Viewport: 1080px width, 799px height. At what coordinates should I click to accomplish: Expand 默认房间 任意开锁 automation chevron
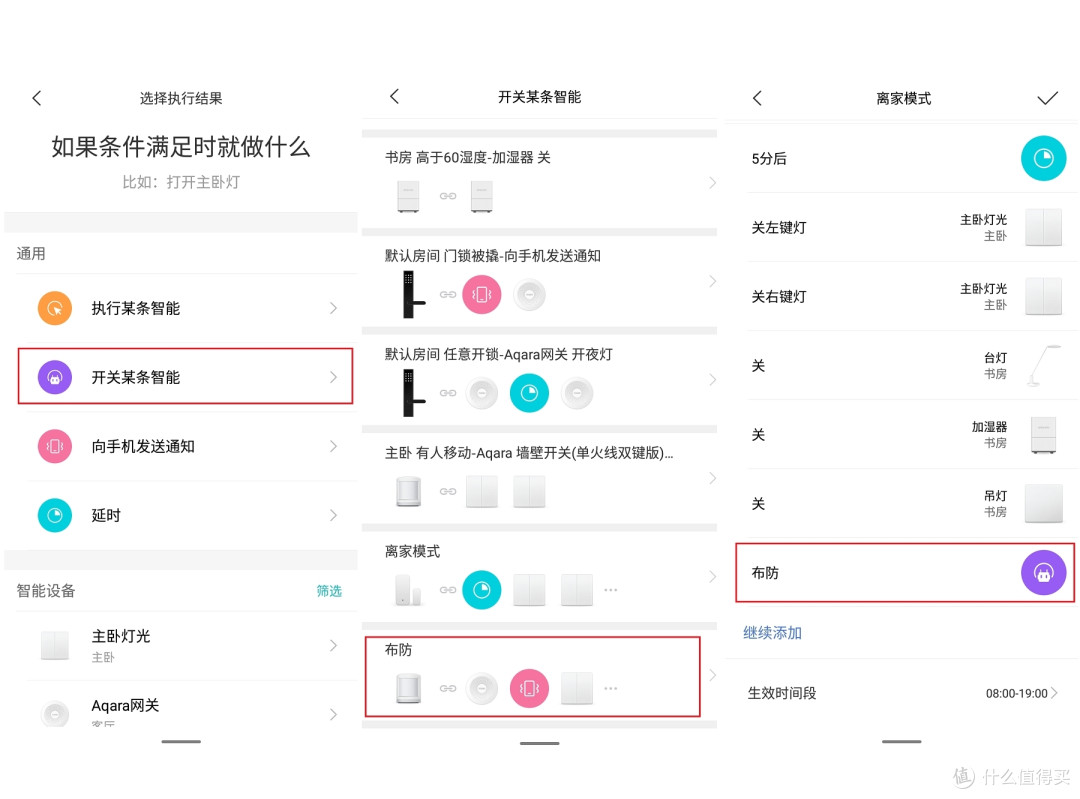pyautogui.click(x=712, y=380)
